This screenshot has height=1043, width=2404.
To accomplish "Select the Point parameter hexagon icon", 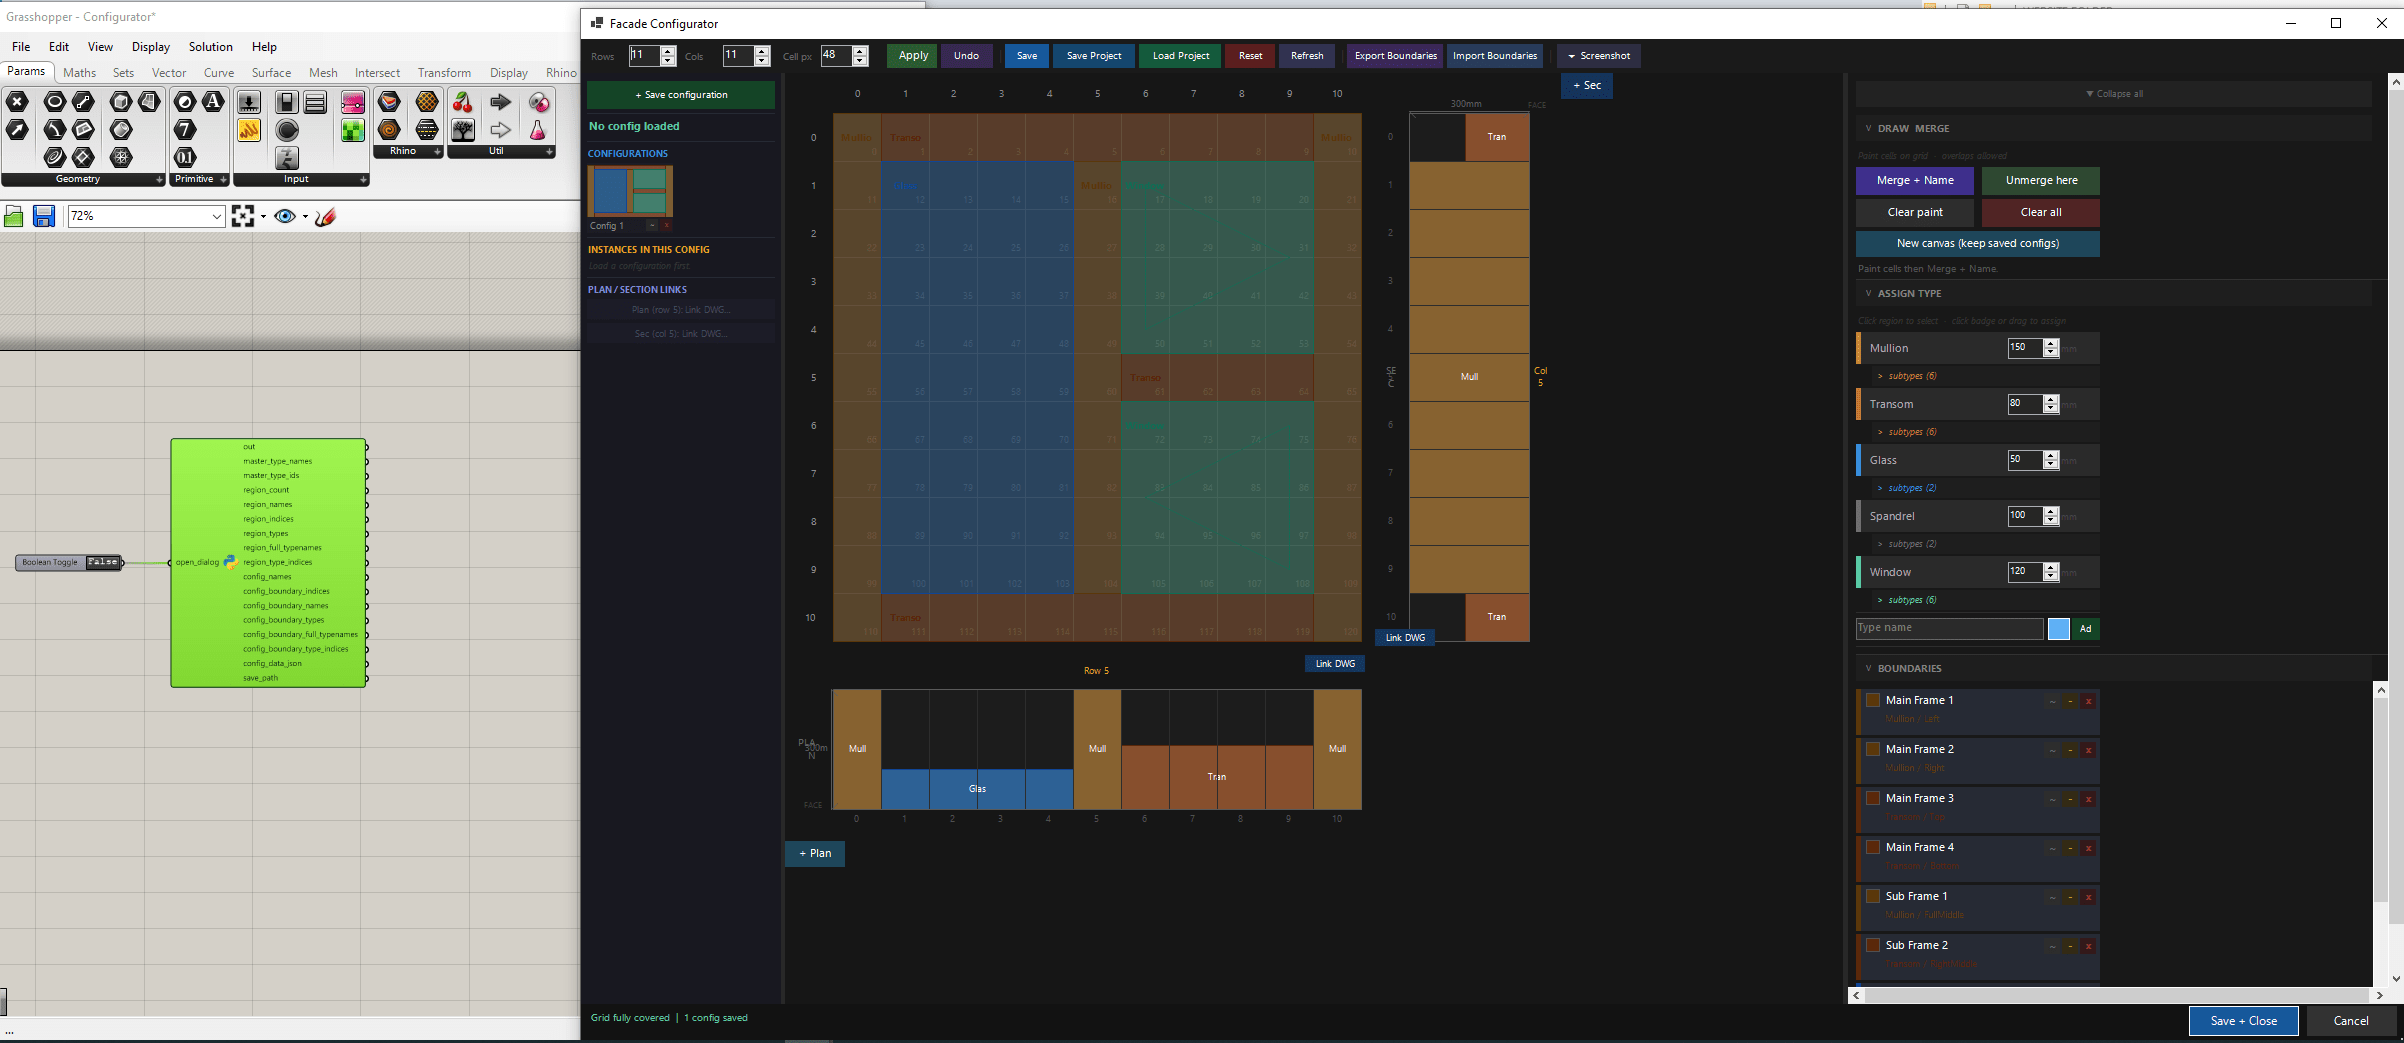I will tap(17, 101).
